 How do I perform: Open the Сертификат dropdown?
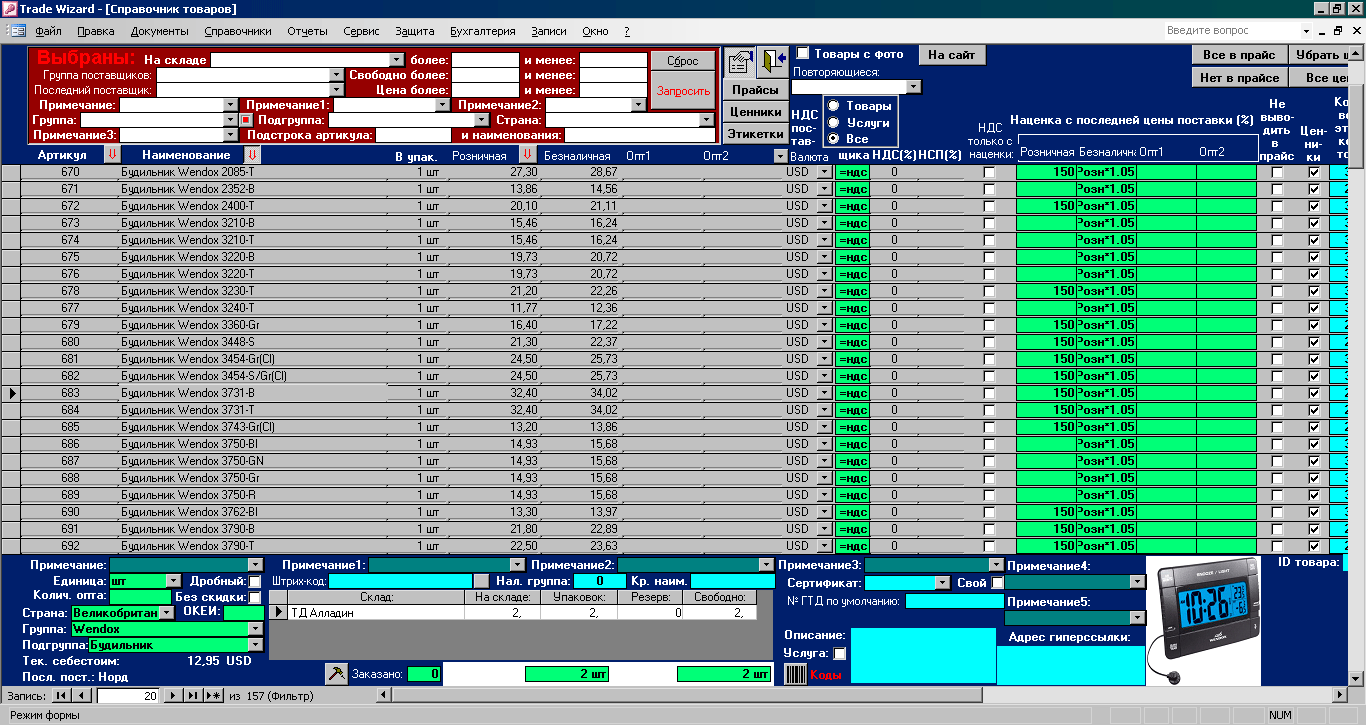[942, 583]
